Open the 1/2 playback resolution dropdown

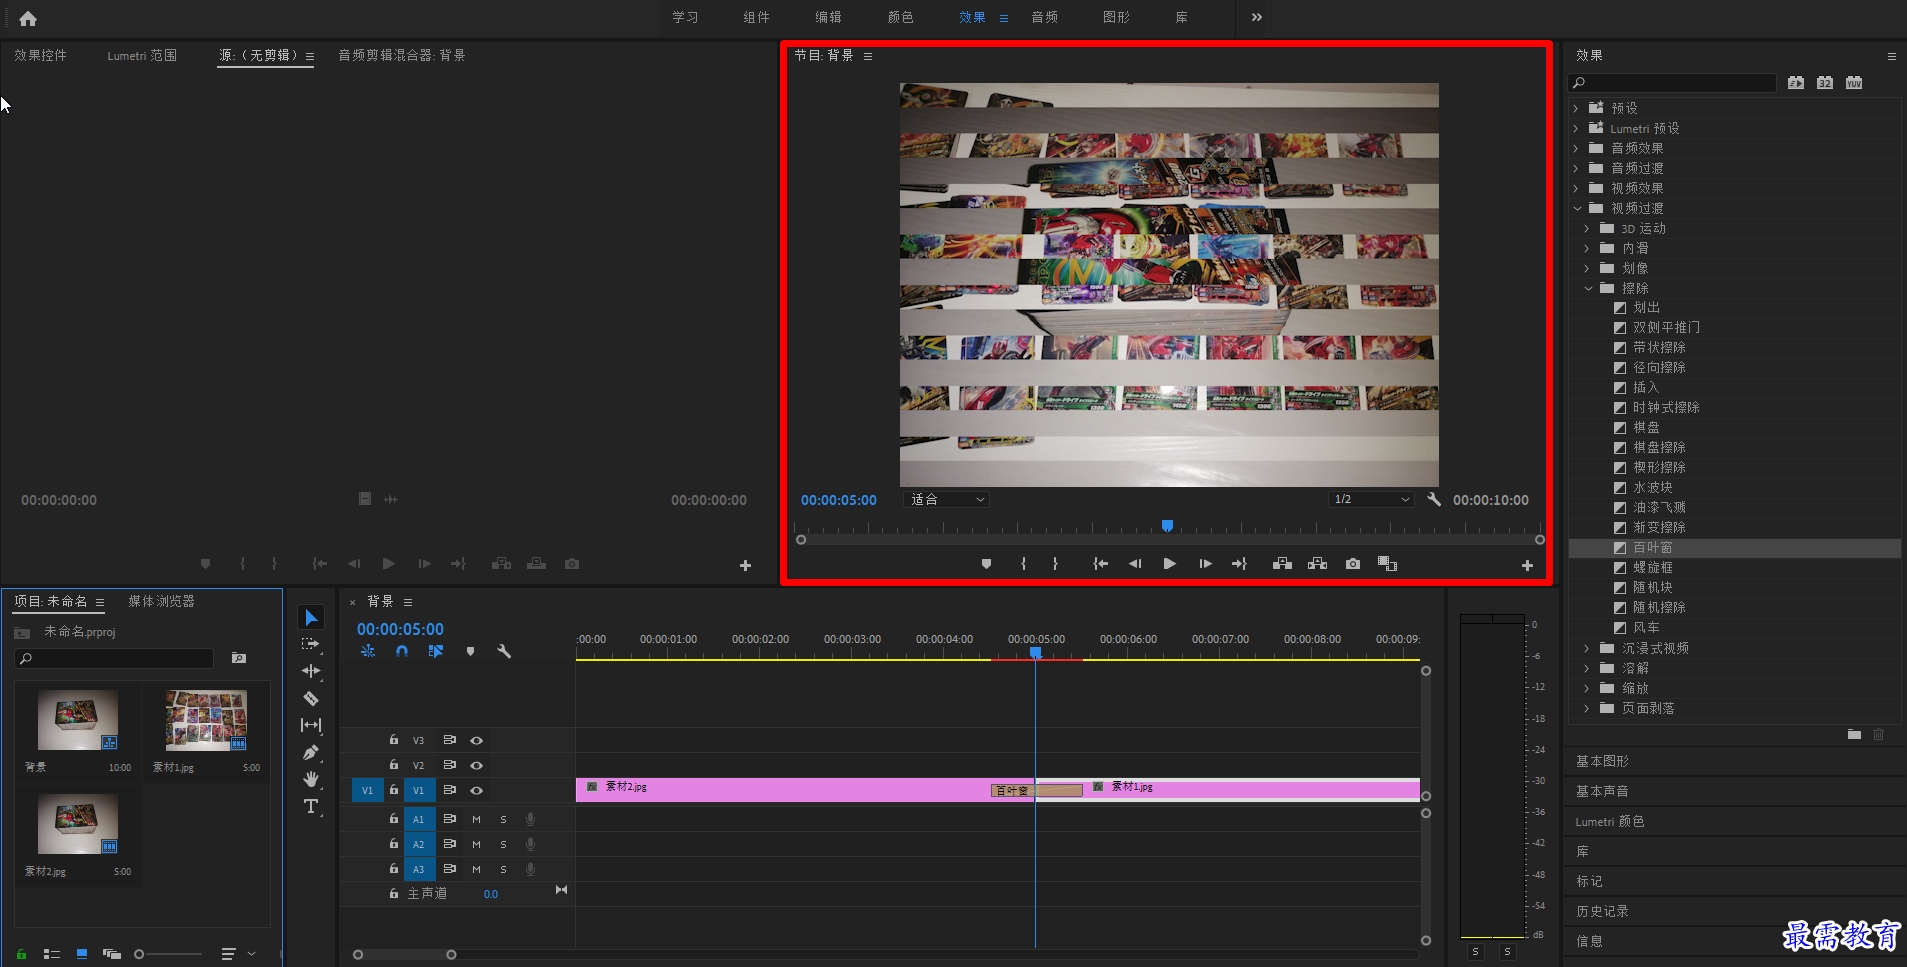coord(1371,499)
